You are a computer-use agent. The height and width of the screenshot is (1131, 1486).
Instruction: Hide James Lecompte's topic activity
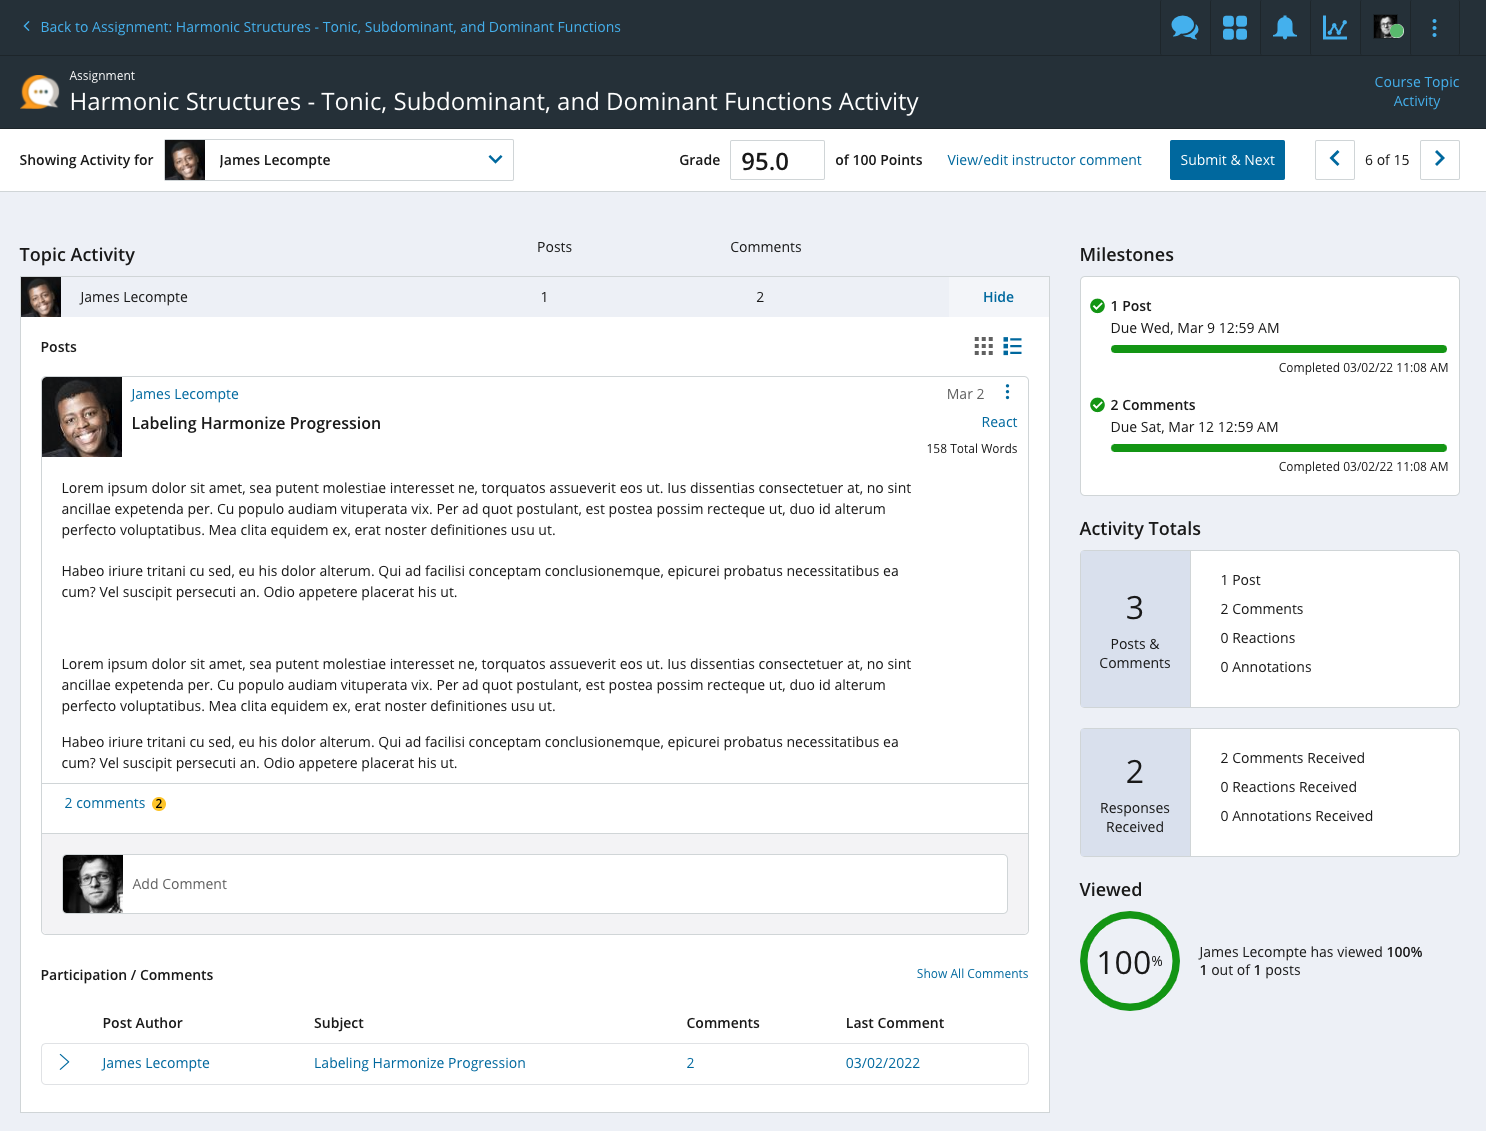[x=998, y=297]
